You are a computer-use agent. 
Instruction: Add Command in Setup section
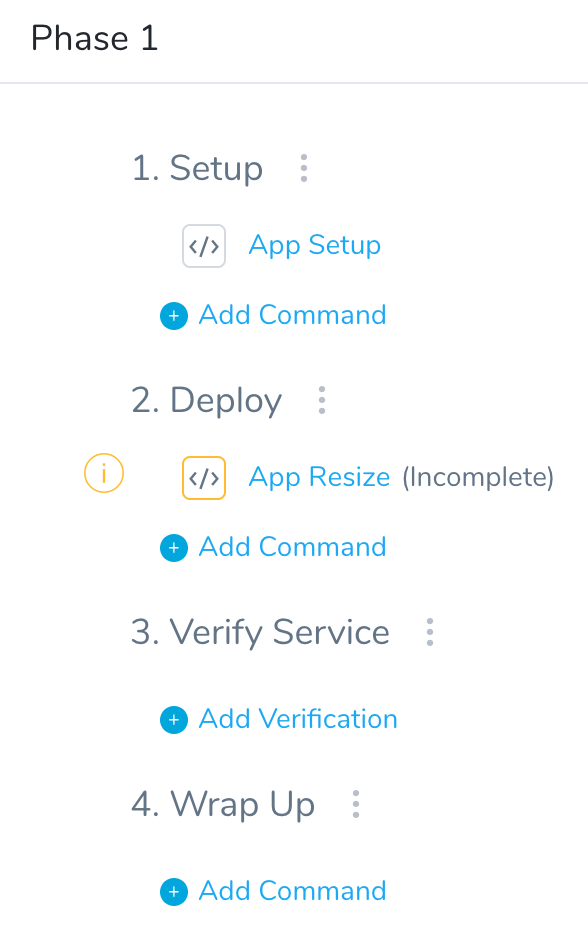click(x=293, y=315)
